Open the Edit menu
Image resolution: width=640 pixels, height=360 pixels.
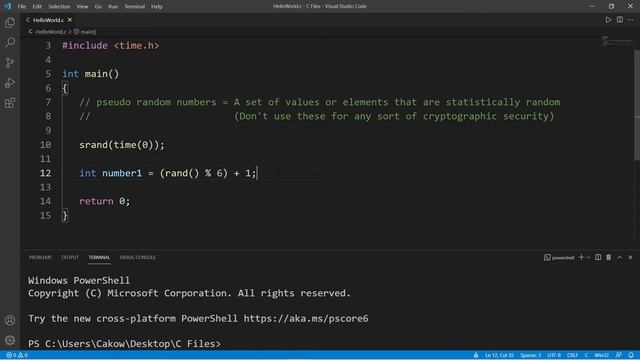tap(37, 7)
